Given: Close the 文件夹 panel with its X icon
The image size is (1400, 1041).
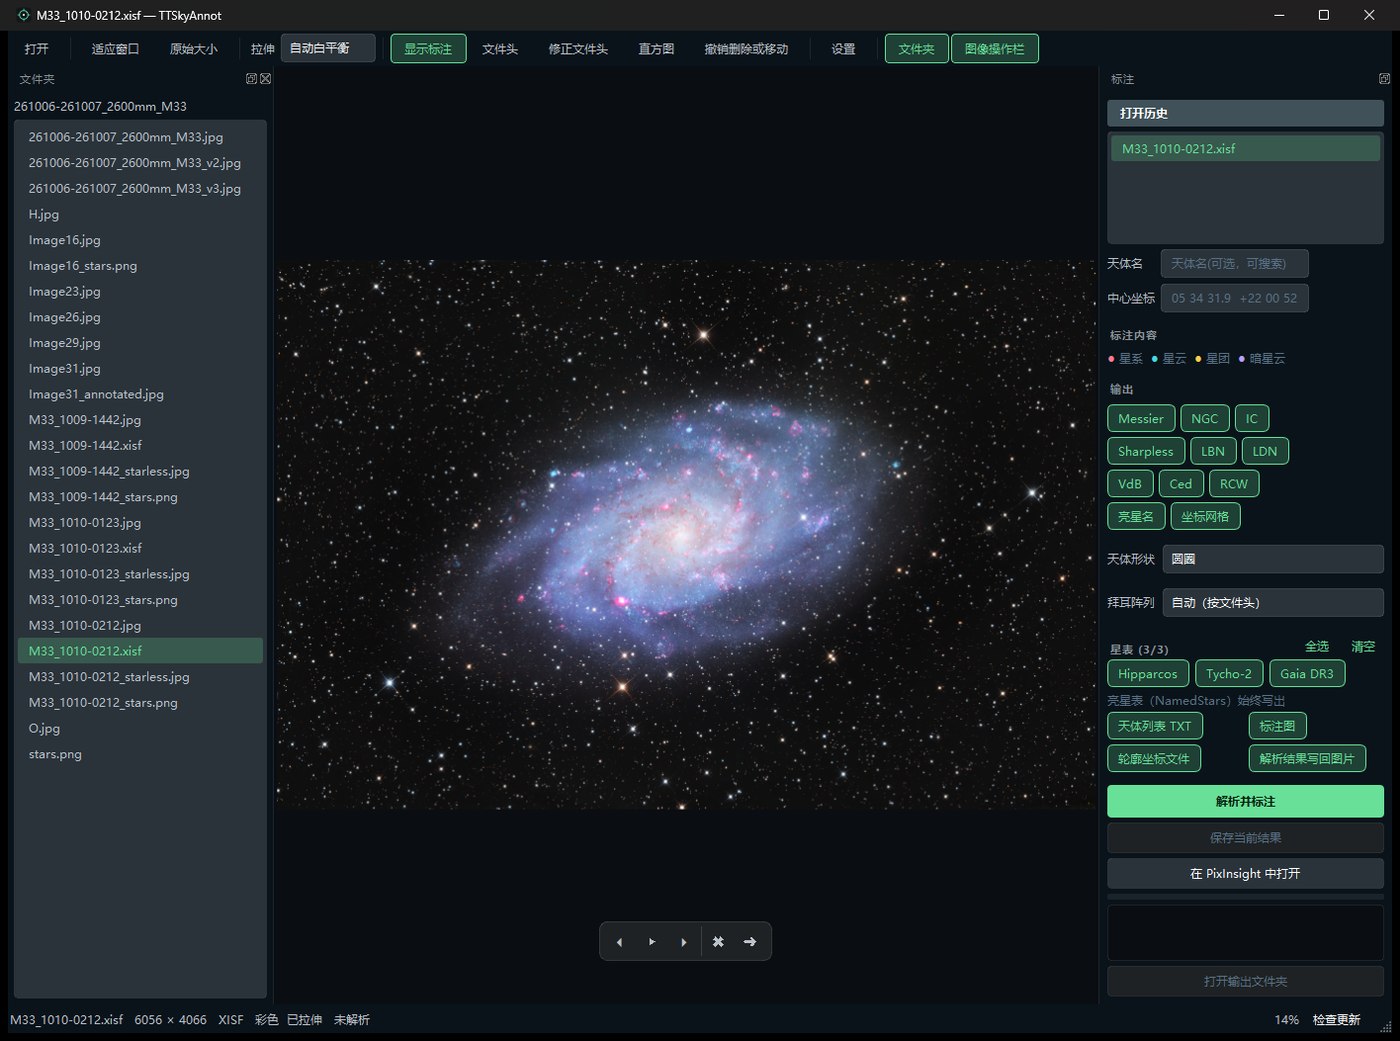Looking at the screenshot, I should pyautogui.click(x=266, y=79).
